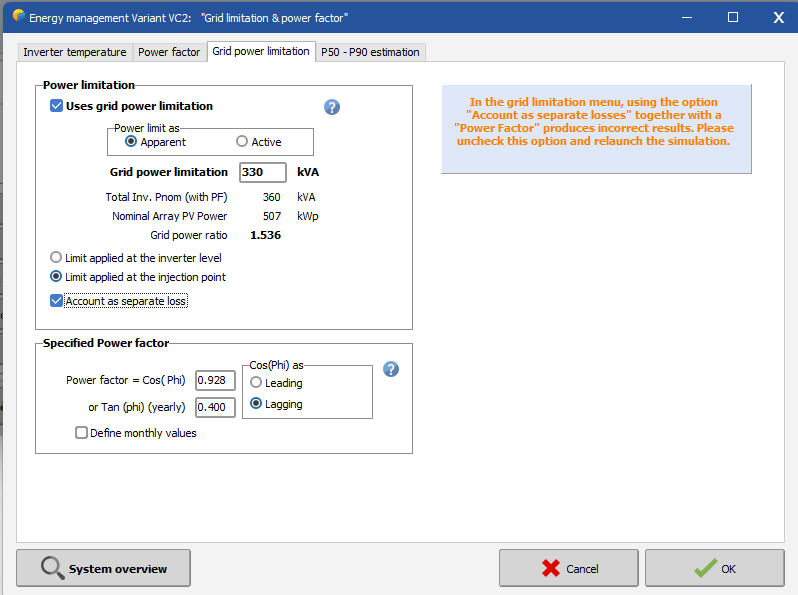Select Active power limit option
Screen dimensions: 798x595
point(242,142)
